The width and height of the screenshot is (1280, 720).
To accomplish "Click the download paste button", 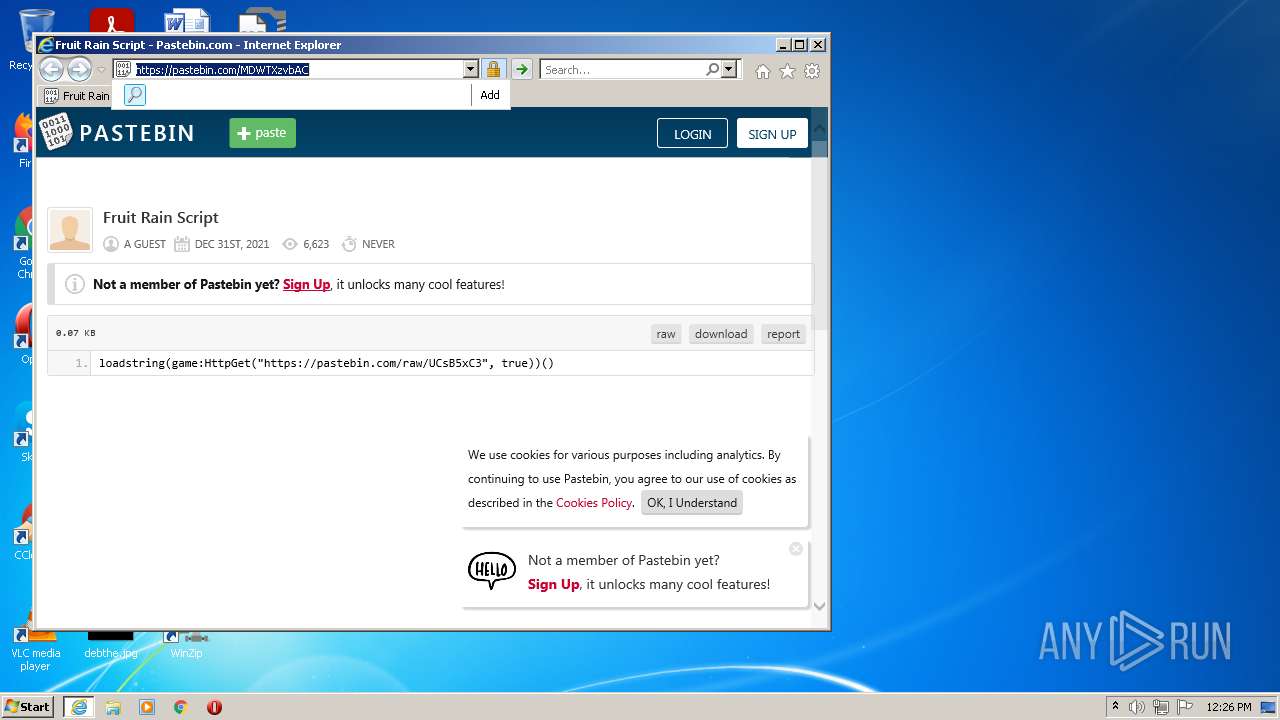I will coord(721,334).
